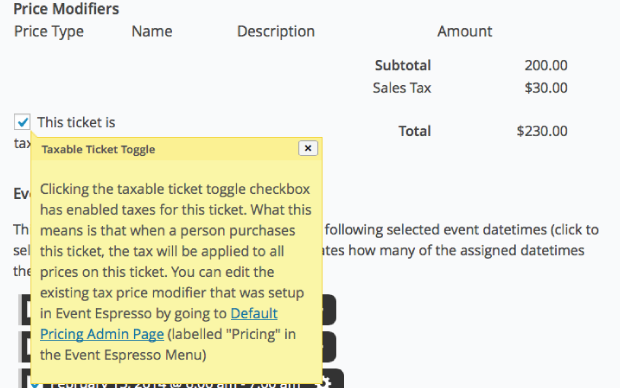Uncheck the 'This ticket is taxable' checkbox

(22, 122)
